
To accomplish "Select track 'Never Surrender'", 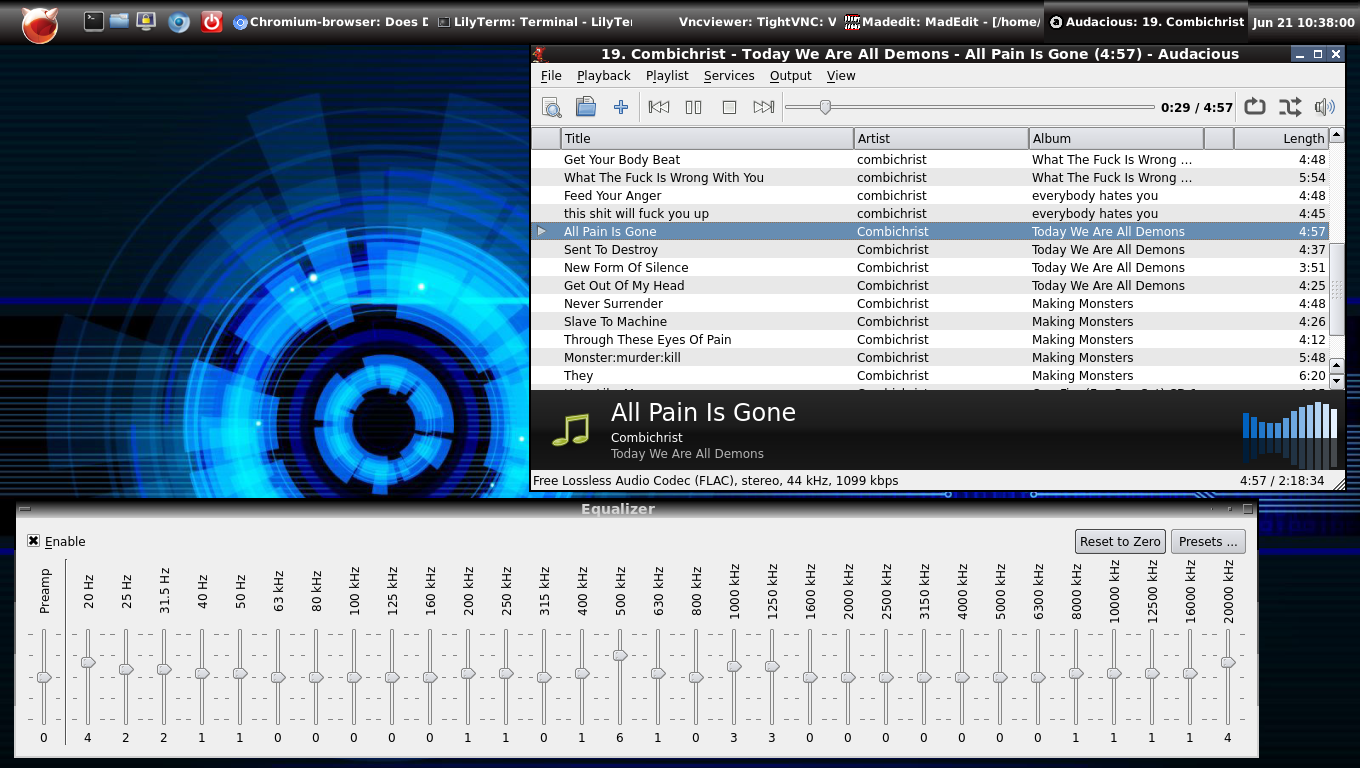I will (x=929, y=304).
